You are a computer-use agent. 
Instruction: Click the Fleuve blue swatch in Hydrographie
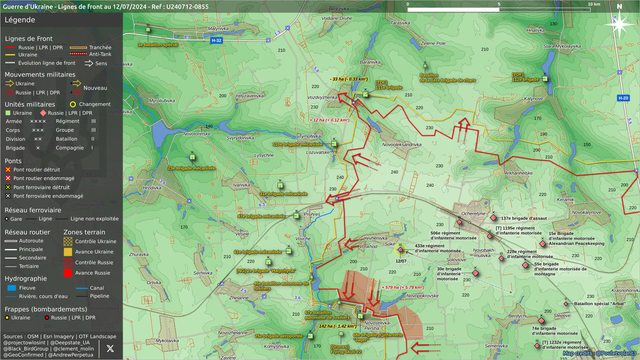(12, 288)
